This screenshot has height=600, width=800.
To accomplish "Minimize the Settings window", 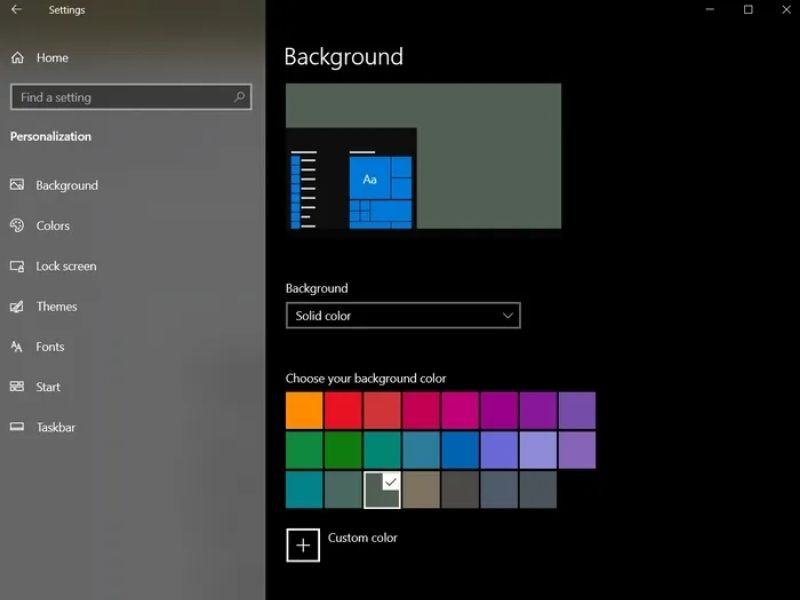I will 710,9.
